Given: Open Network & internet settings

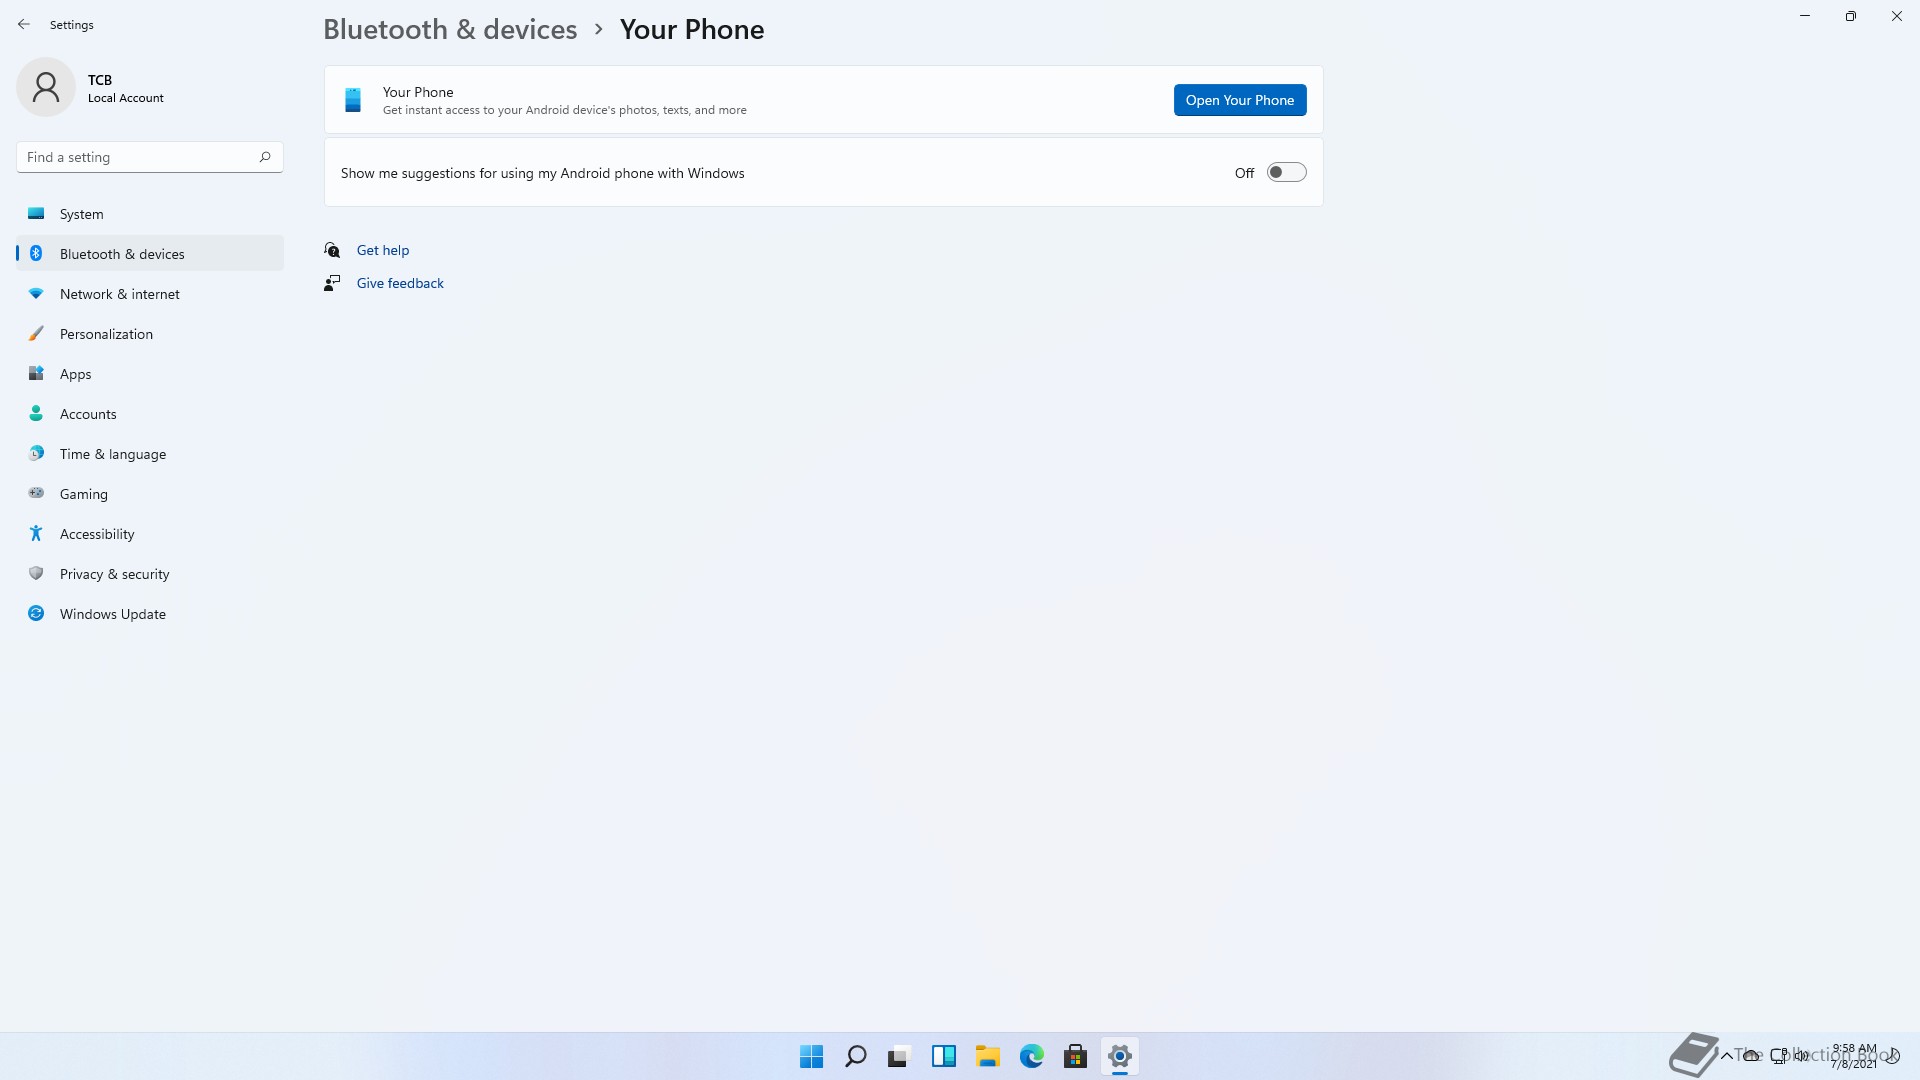Looking at the screenshot, I should (150, 293).
